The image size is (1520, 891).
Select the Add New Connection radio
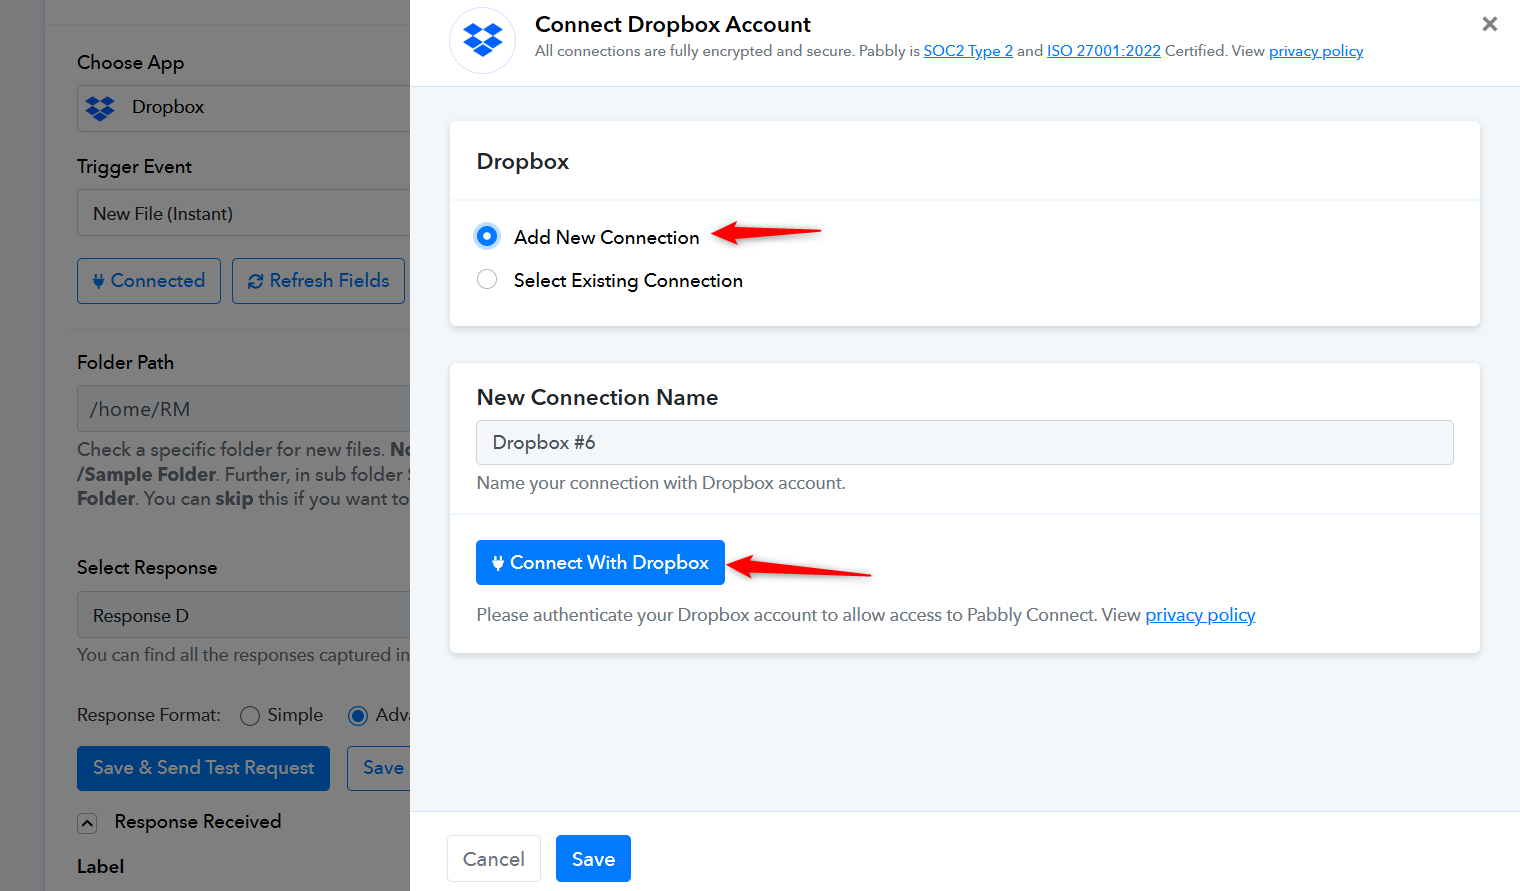coord(487,236)
